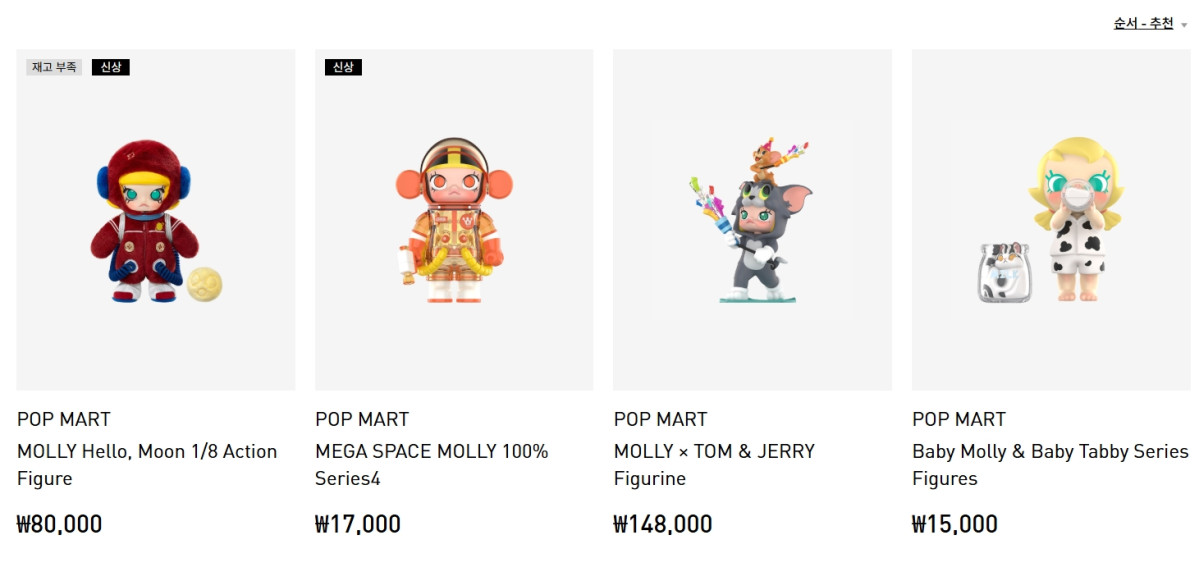Click the black new-arrival badge on Hello, Moon
This screenshot has height=581, width=1199.
(x=110, y=67)
